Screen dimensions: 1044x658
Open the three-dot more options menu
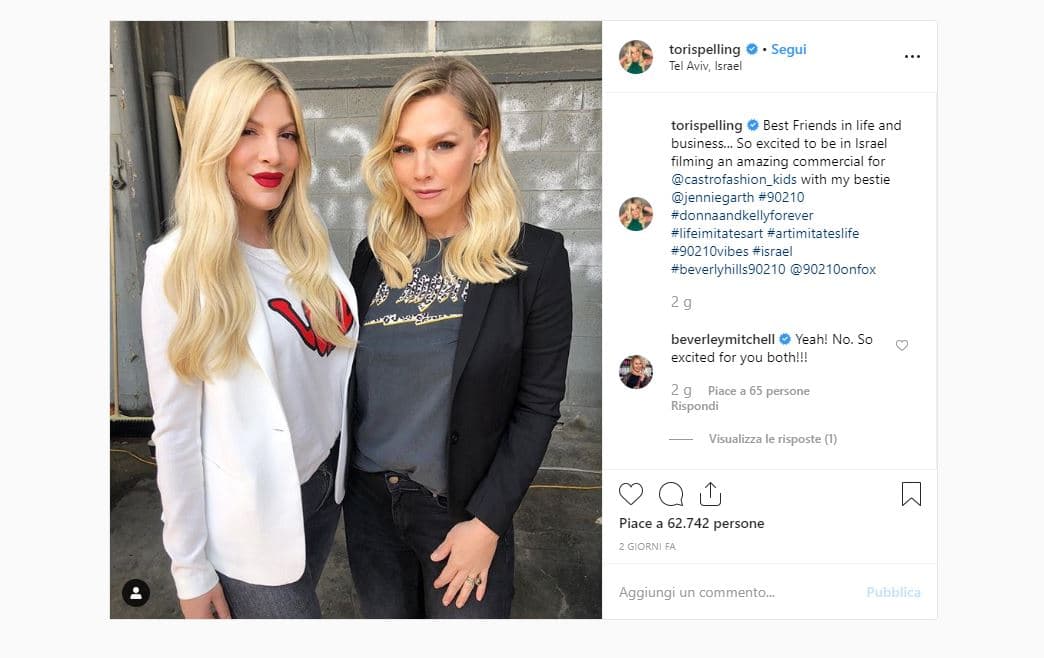pos(912,57)
